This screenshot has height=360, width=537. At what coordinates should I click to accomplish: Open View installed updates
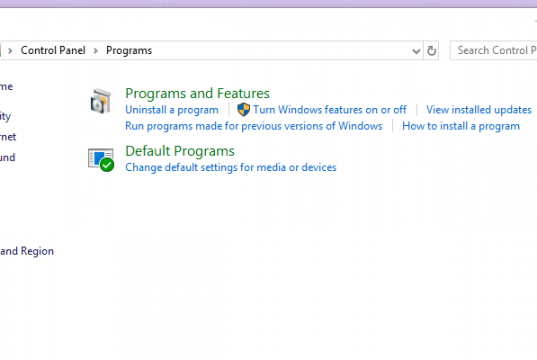coord(479,110)
